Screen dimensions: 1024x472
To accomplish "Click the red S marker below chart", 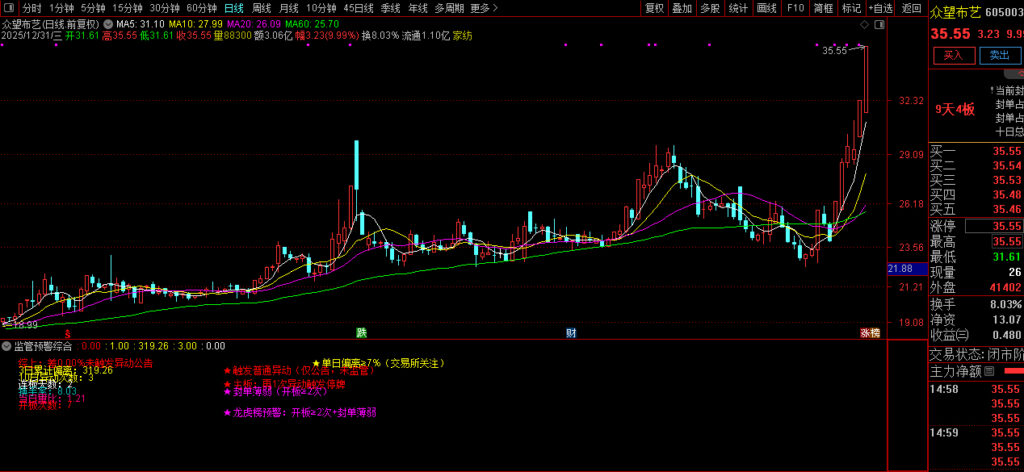I will [68, 332].
